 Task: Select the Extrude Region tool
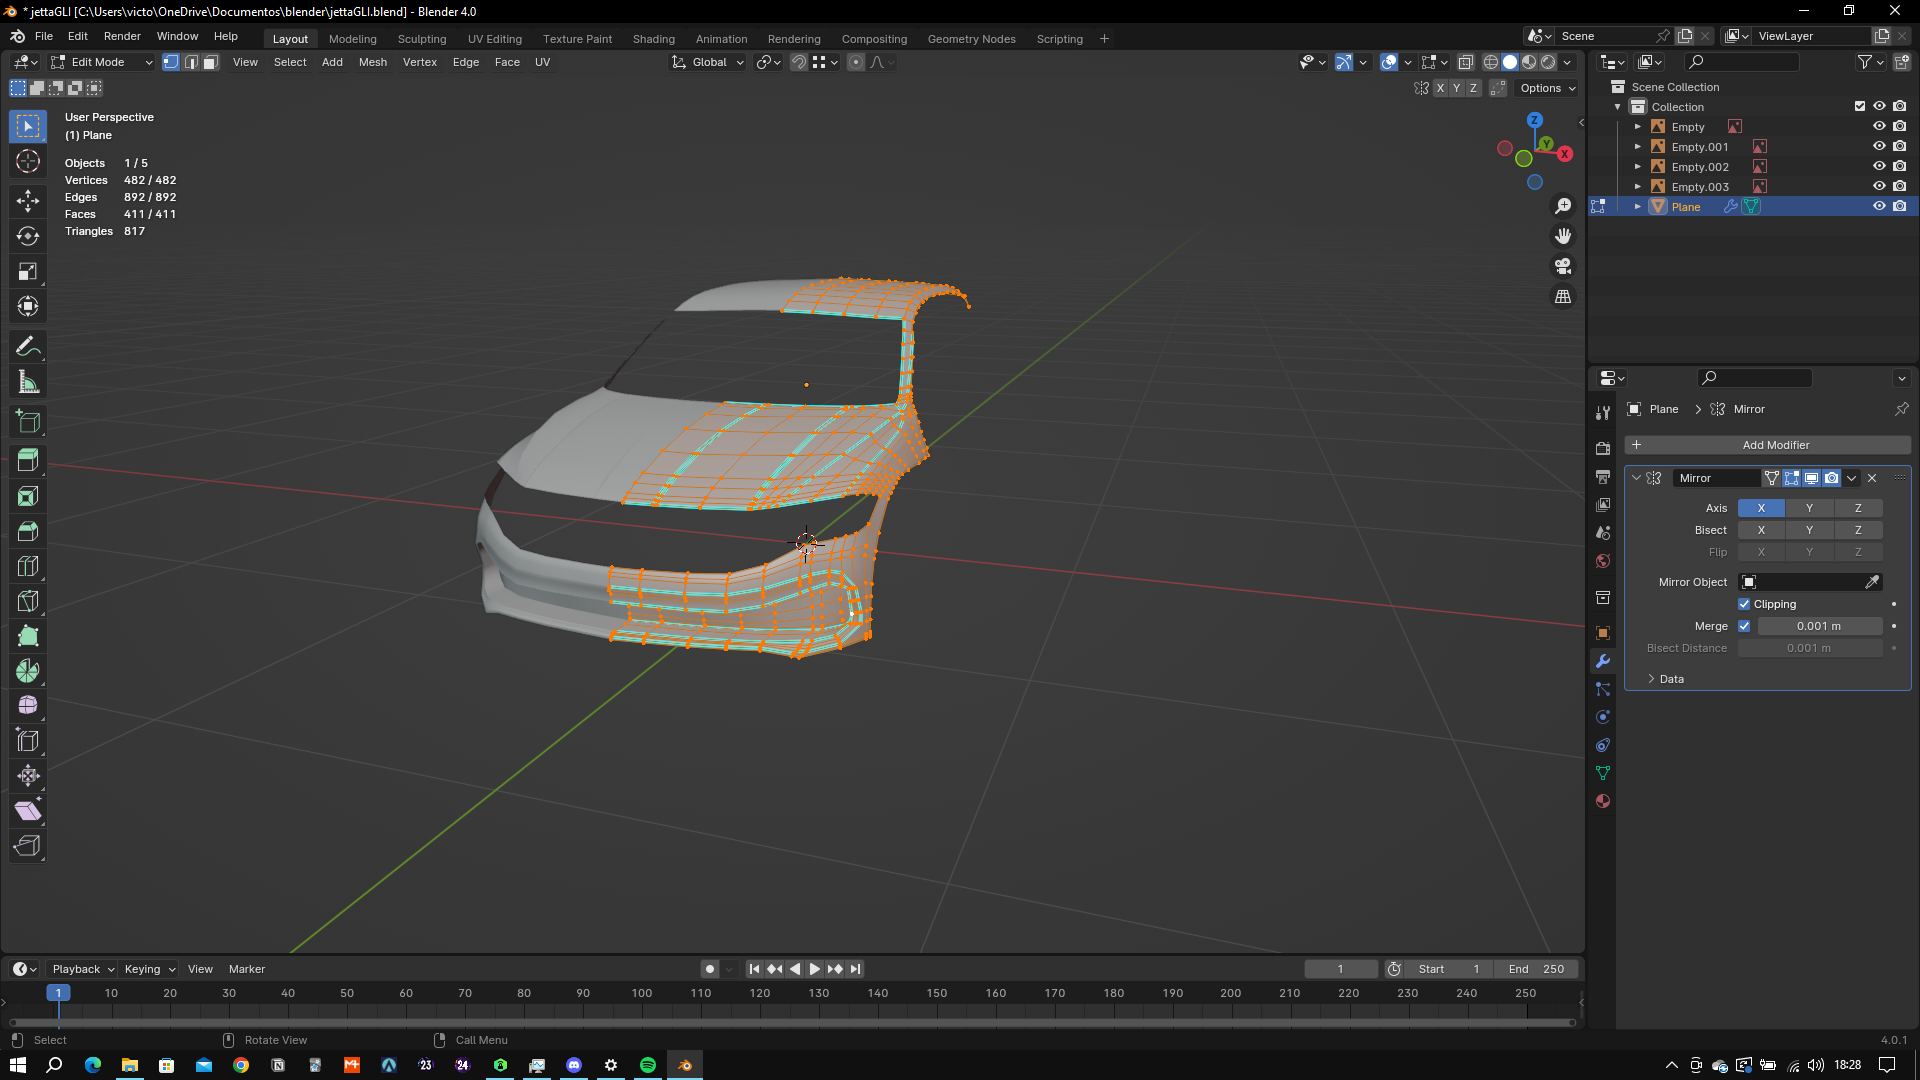pos(28,461)
